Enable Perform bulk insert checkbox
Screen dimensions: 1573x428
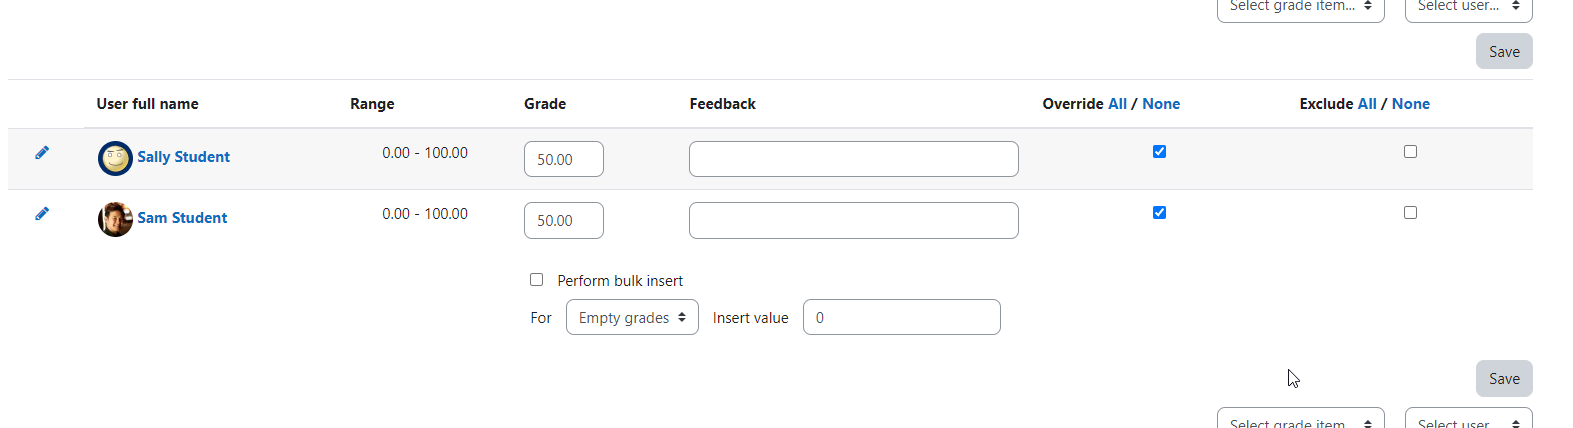point(536,280)
